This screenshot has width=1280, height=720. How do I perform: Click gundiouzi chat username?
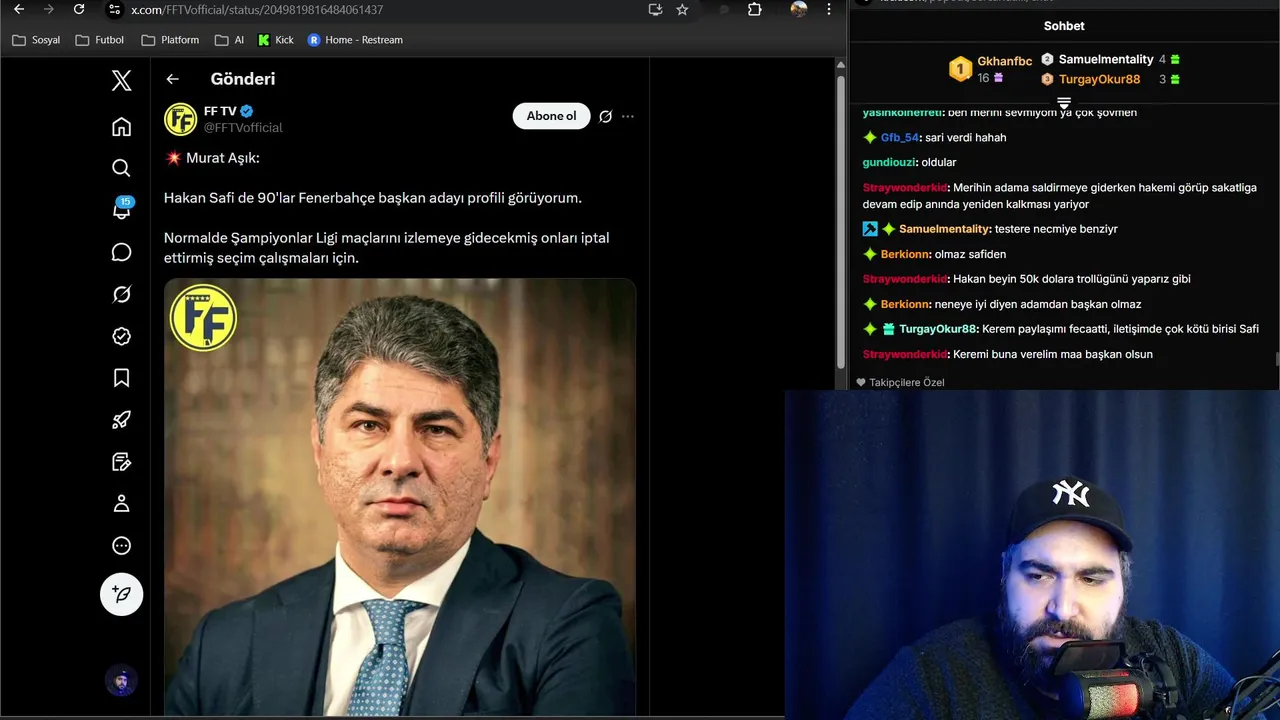click(x=889, y=162)
